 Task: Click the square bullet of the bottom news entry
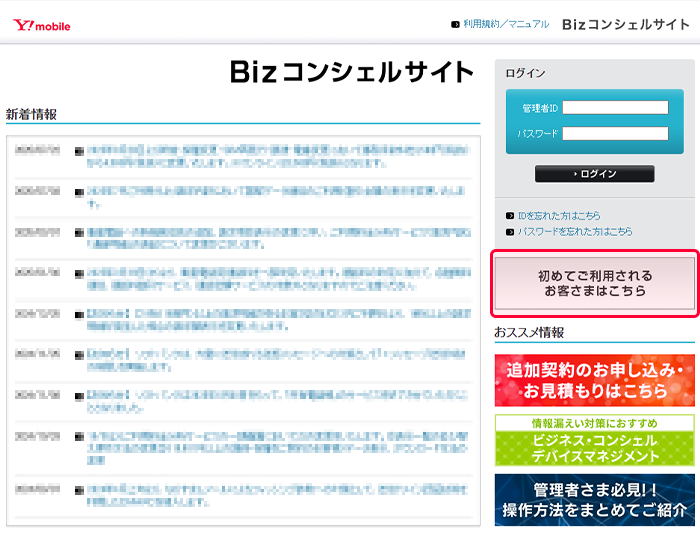click(x=79, y=490)
